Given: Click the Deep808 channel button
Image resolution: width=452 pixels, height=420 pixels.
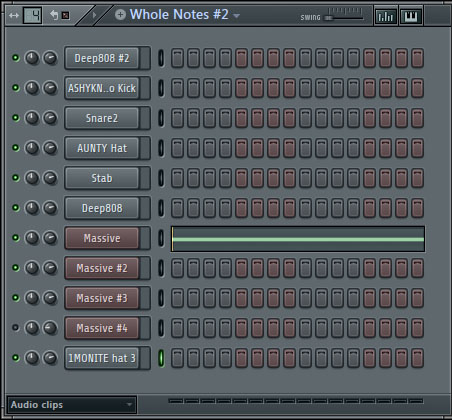Looking at the screenshot, I should click(x=102, y=208).
